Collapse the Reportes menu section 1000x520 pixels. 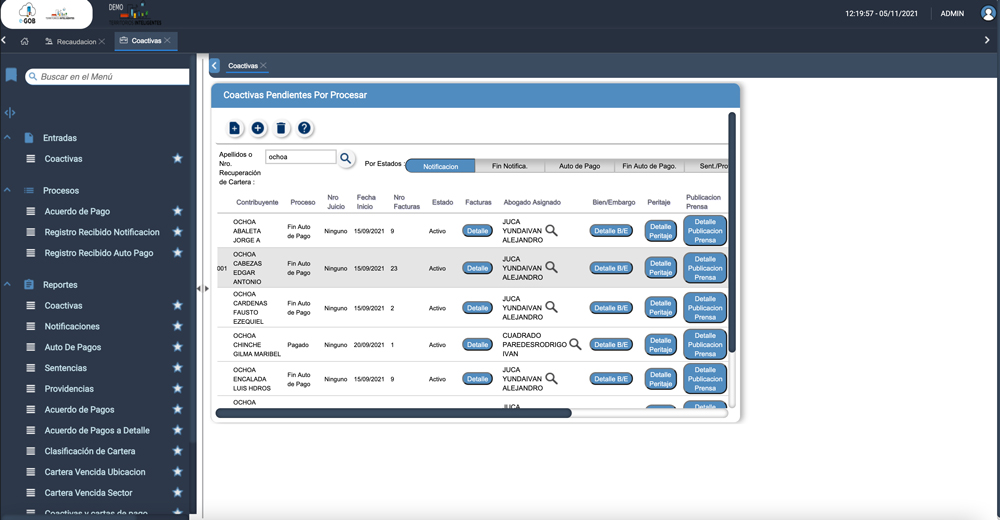tap(7, 285)
